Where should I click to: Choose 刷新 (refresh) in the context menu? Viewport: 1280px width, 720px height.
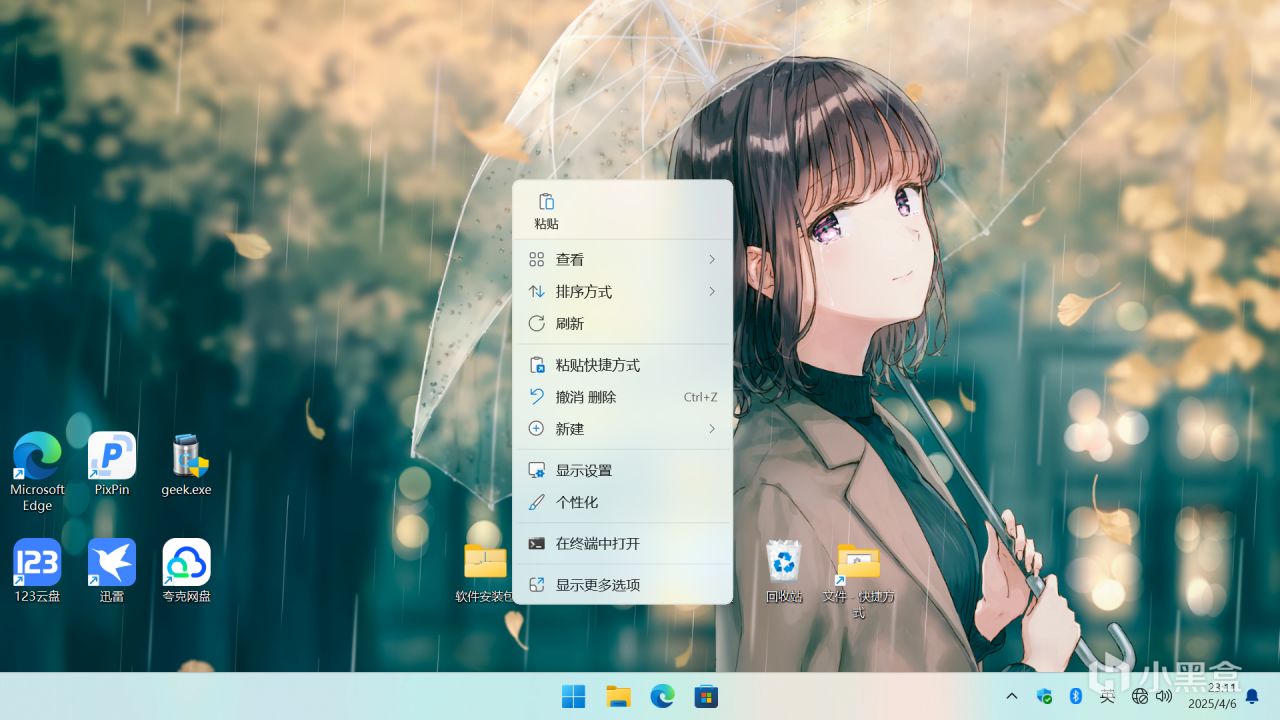[x=622, y=324]
